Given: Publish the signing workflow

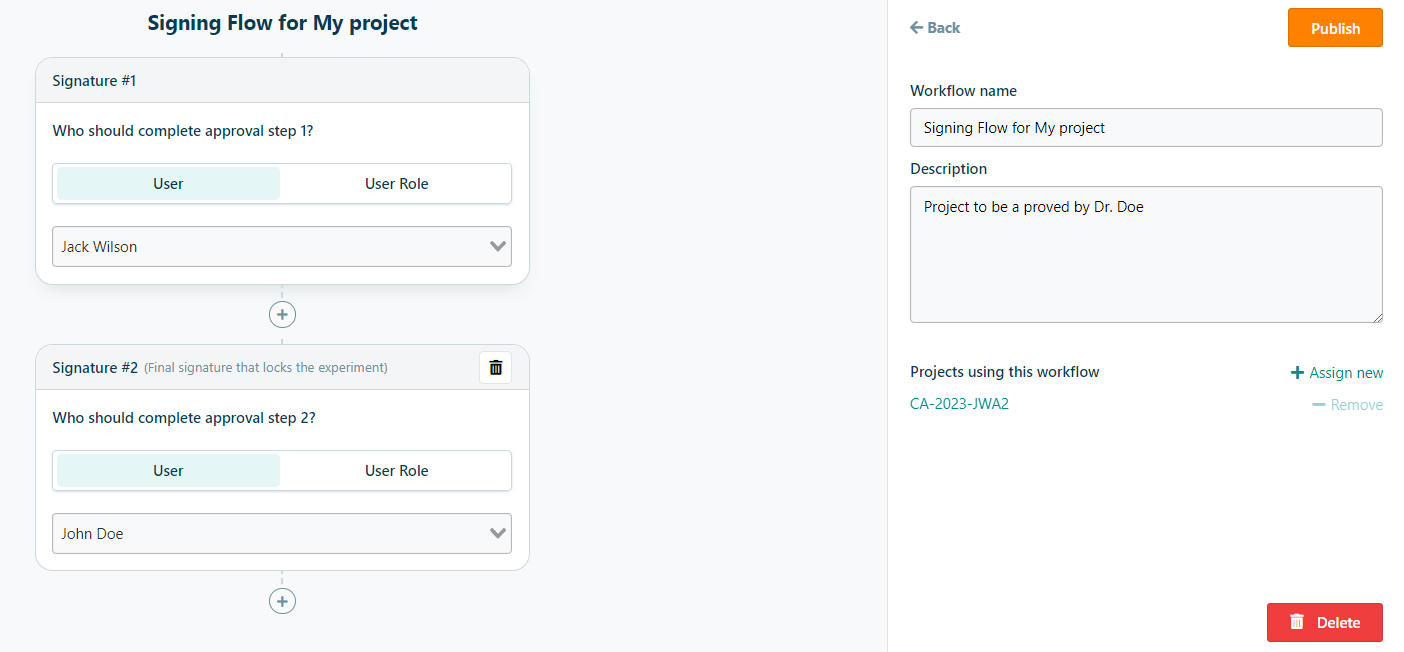Looking at the screenshot, I should click(1335, 28).
